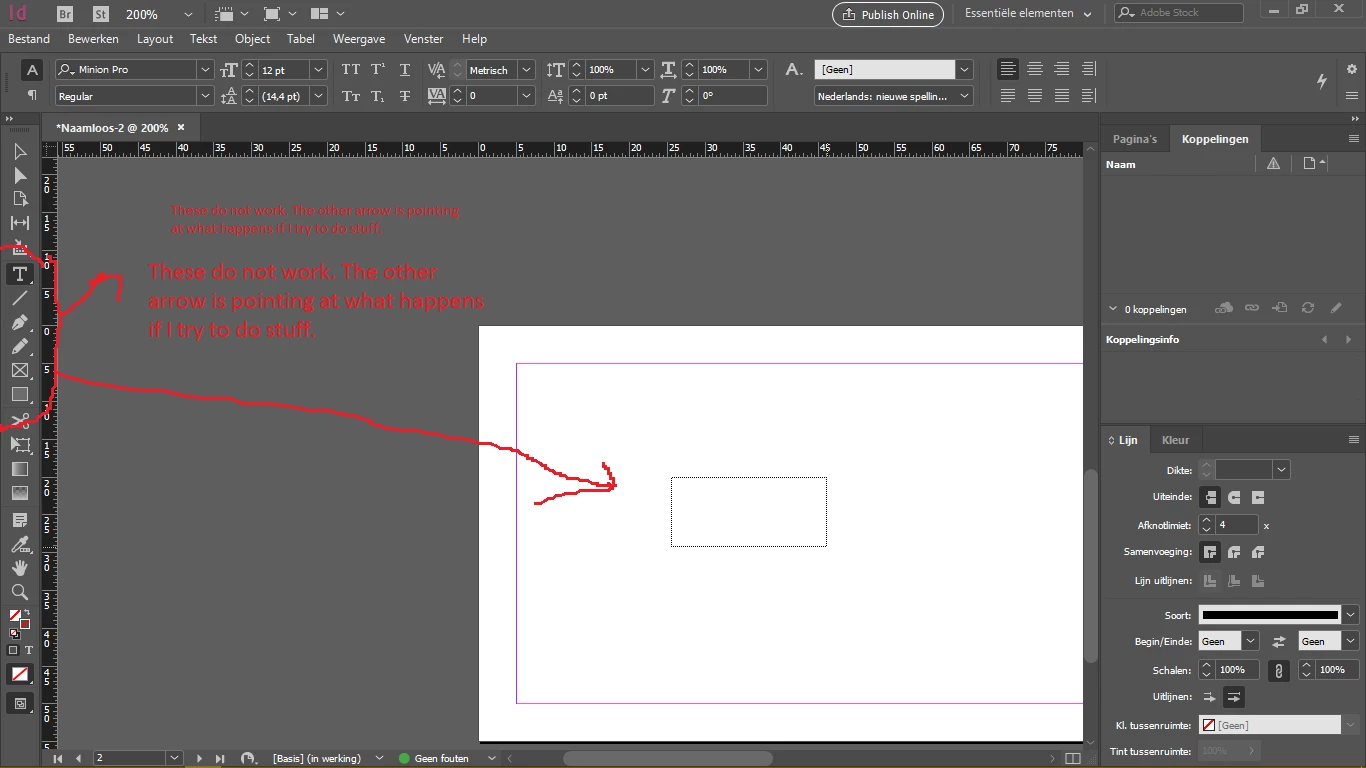Select the Page tool
The image size is (1366, 768).
tap(20, 199)
